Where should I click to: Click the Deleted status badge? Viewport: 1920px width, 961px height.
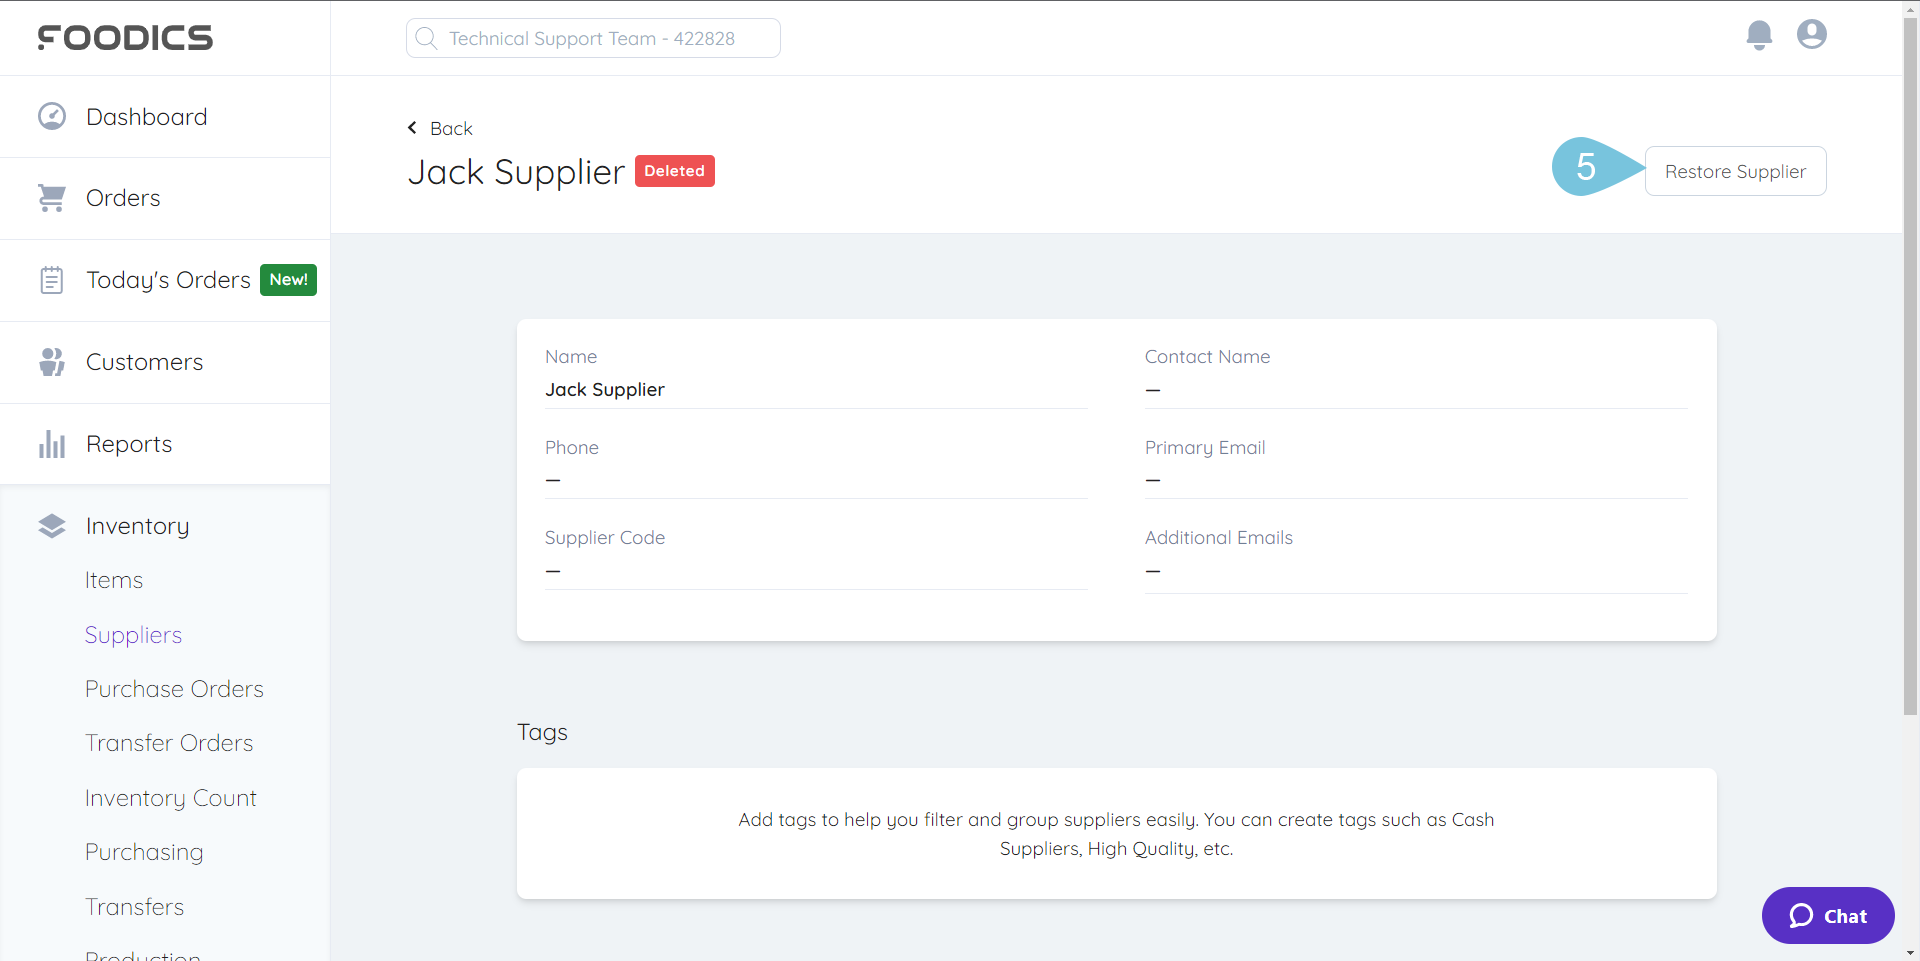pos(674,171)
